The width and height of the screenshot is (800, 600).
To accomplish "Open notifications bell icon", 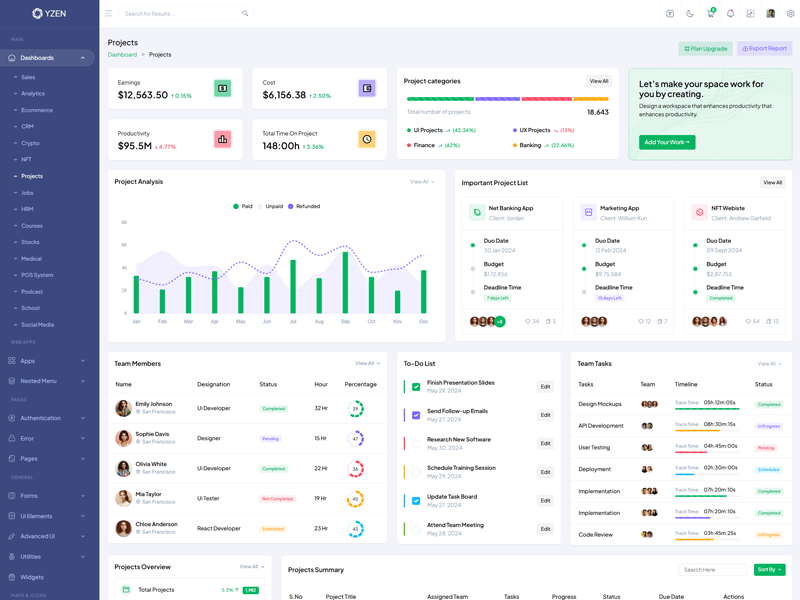I will (730, 14).
